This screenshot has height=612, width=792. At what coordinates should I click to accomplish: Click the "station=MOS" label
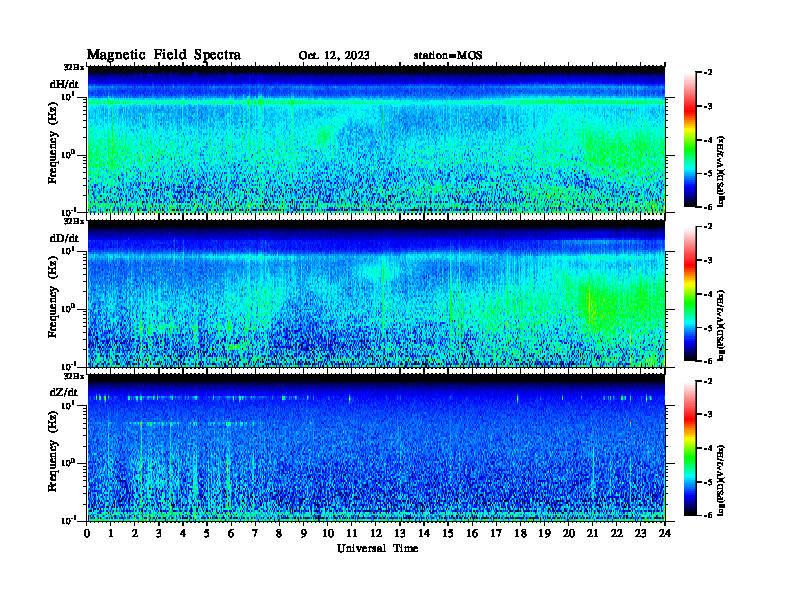(448, 56)
